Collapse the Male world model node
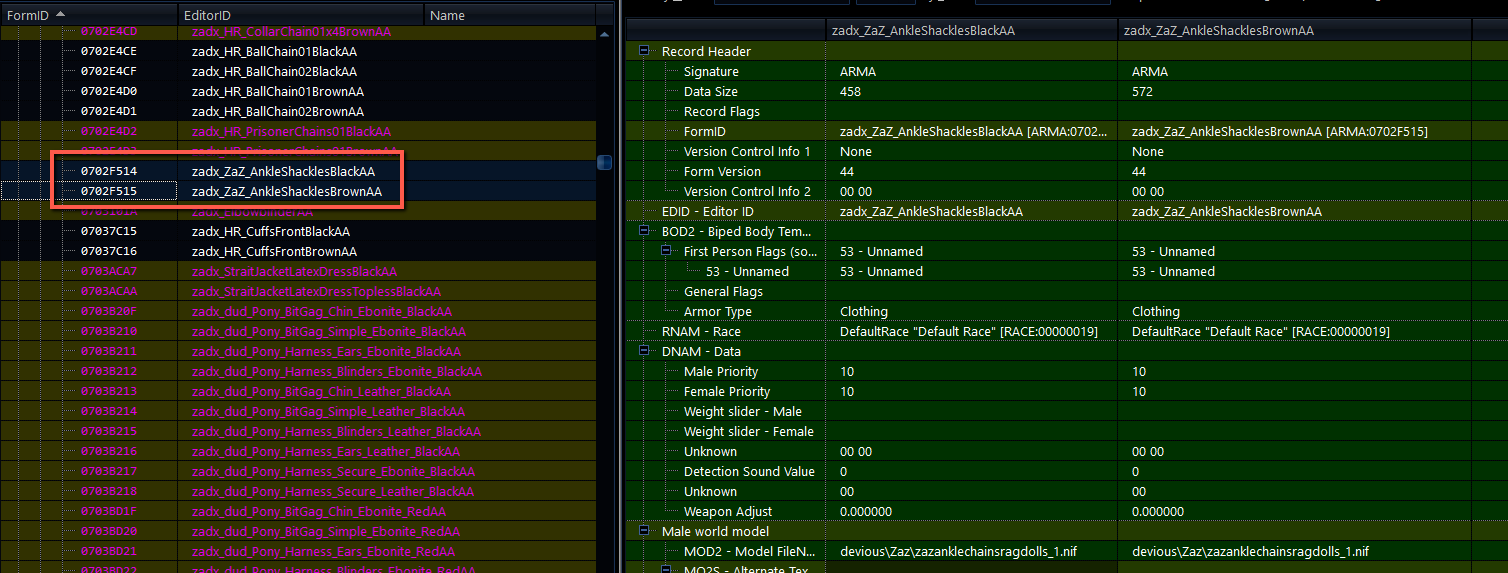Viewport: 1508px width, 573px height. (x=642, y=531)
